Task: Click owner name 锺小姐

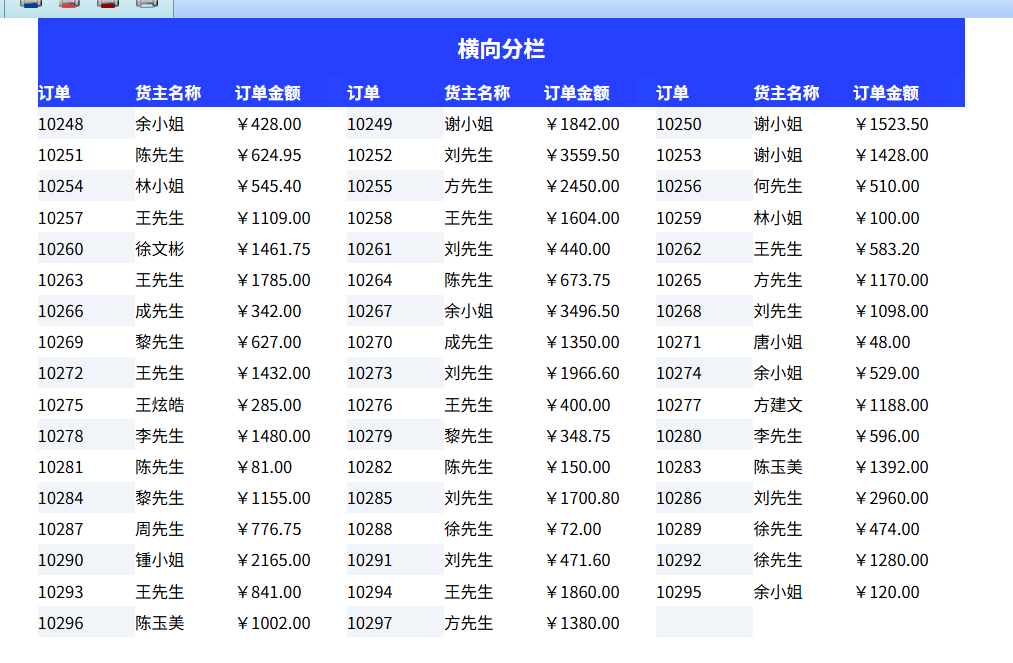Action: 160,560
